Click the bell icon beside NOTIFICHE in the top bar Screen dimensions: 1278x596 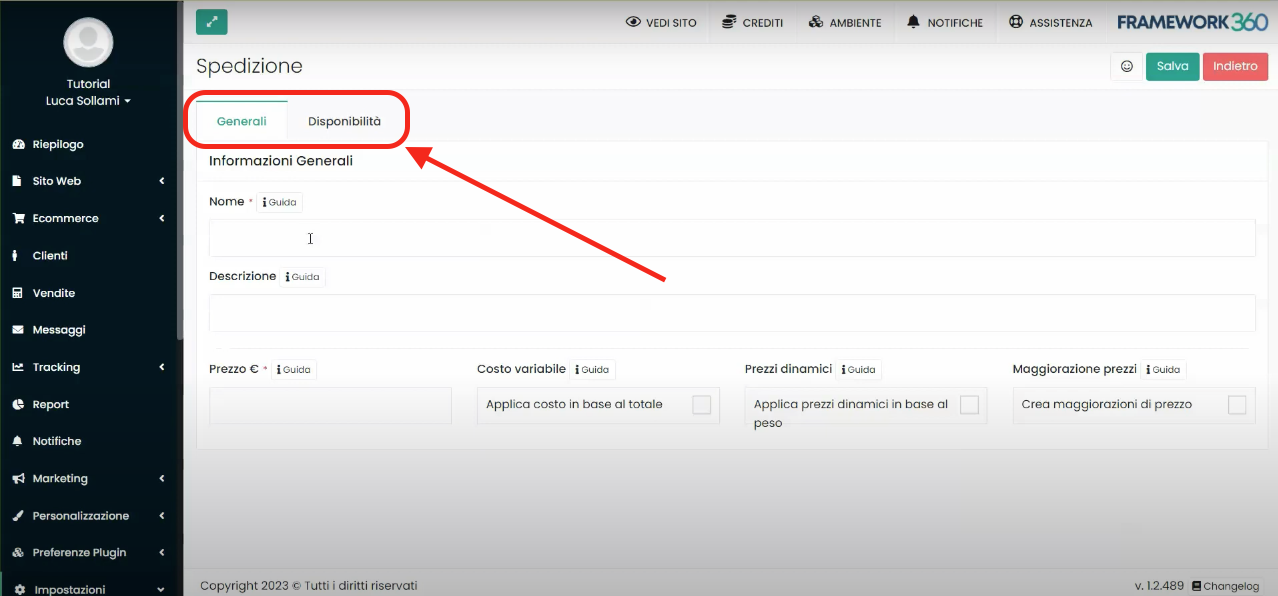click(913, 22)
